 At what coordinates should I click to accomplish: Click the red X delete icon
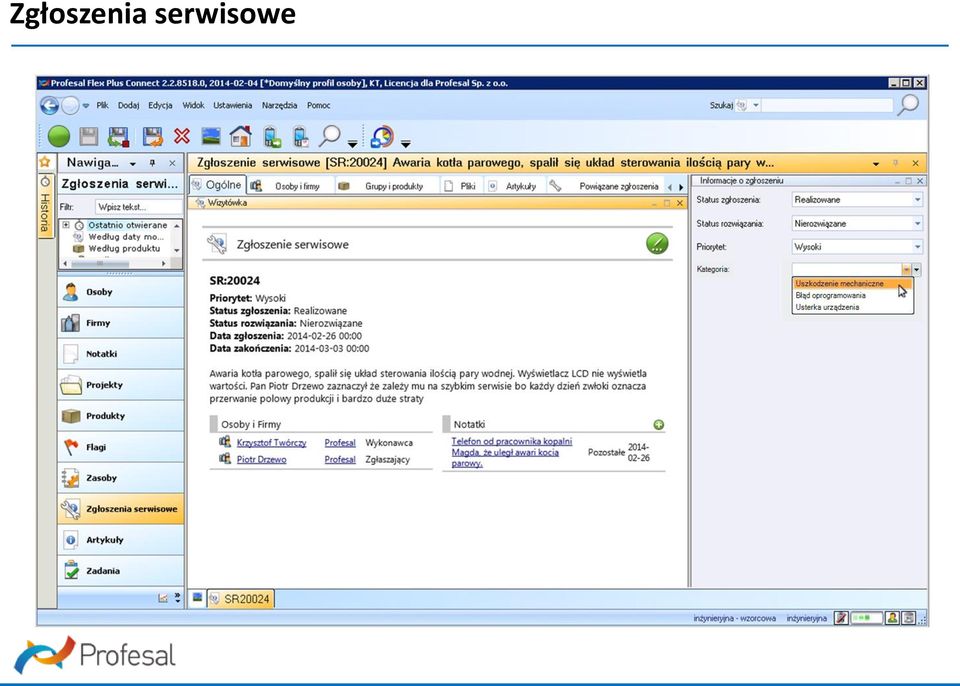click(x=182, y=136)
